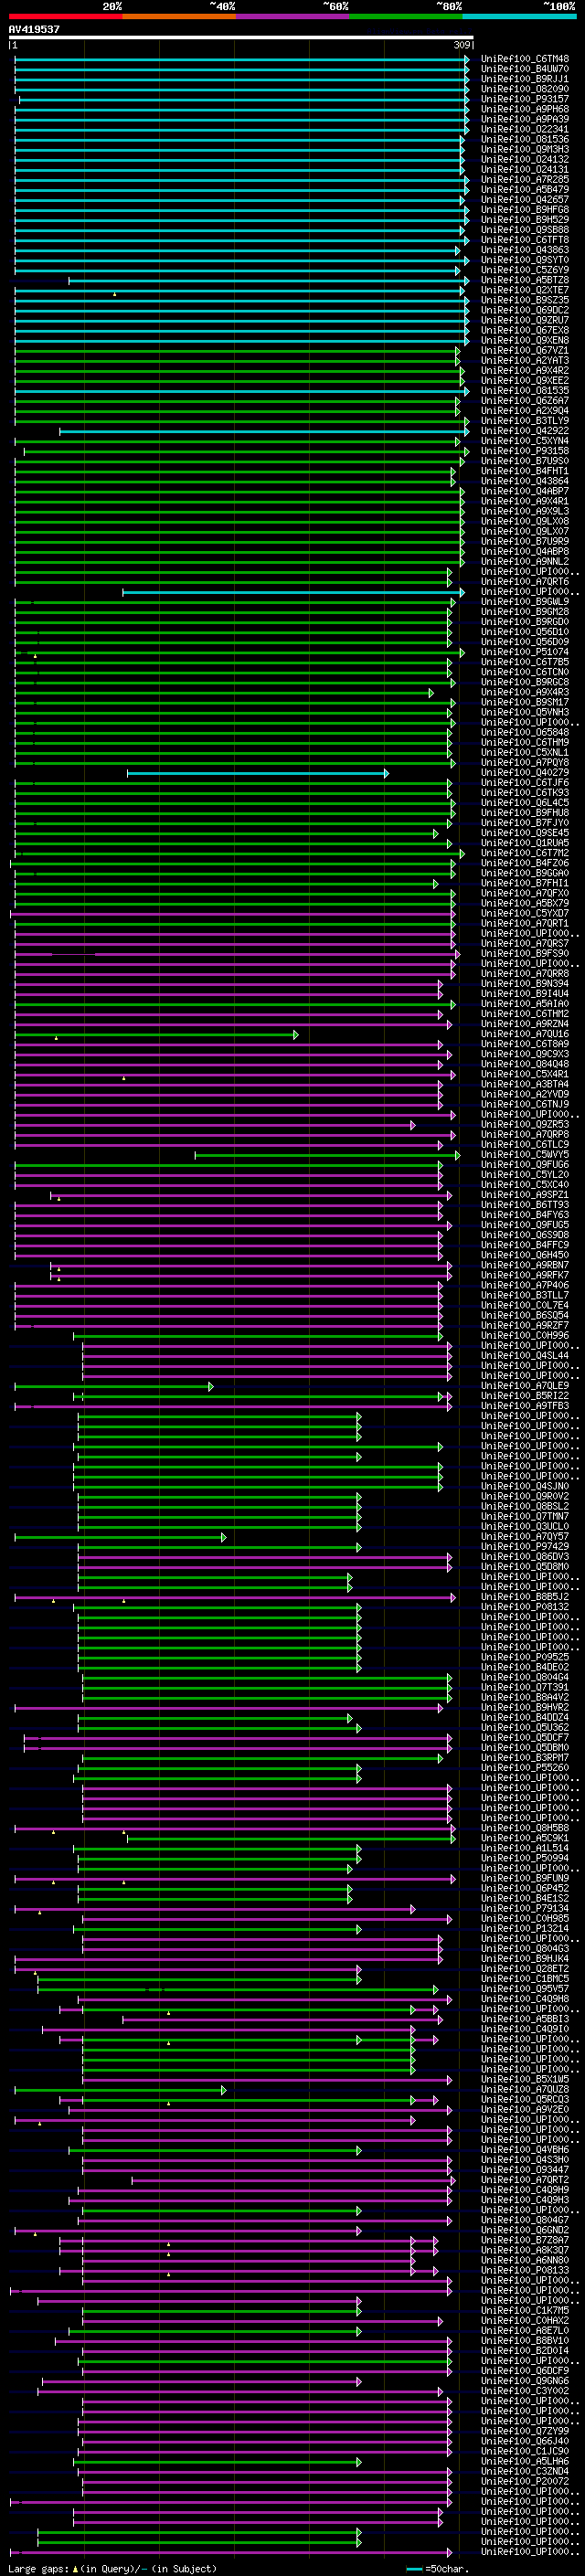585x2576 pixels.
Task: Click the orange ~40% legend color segment
Action: (179, 16)
